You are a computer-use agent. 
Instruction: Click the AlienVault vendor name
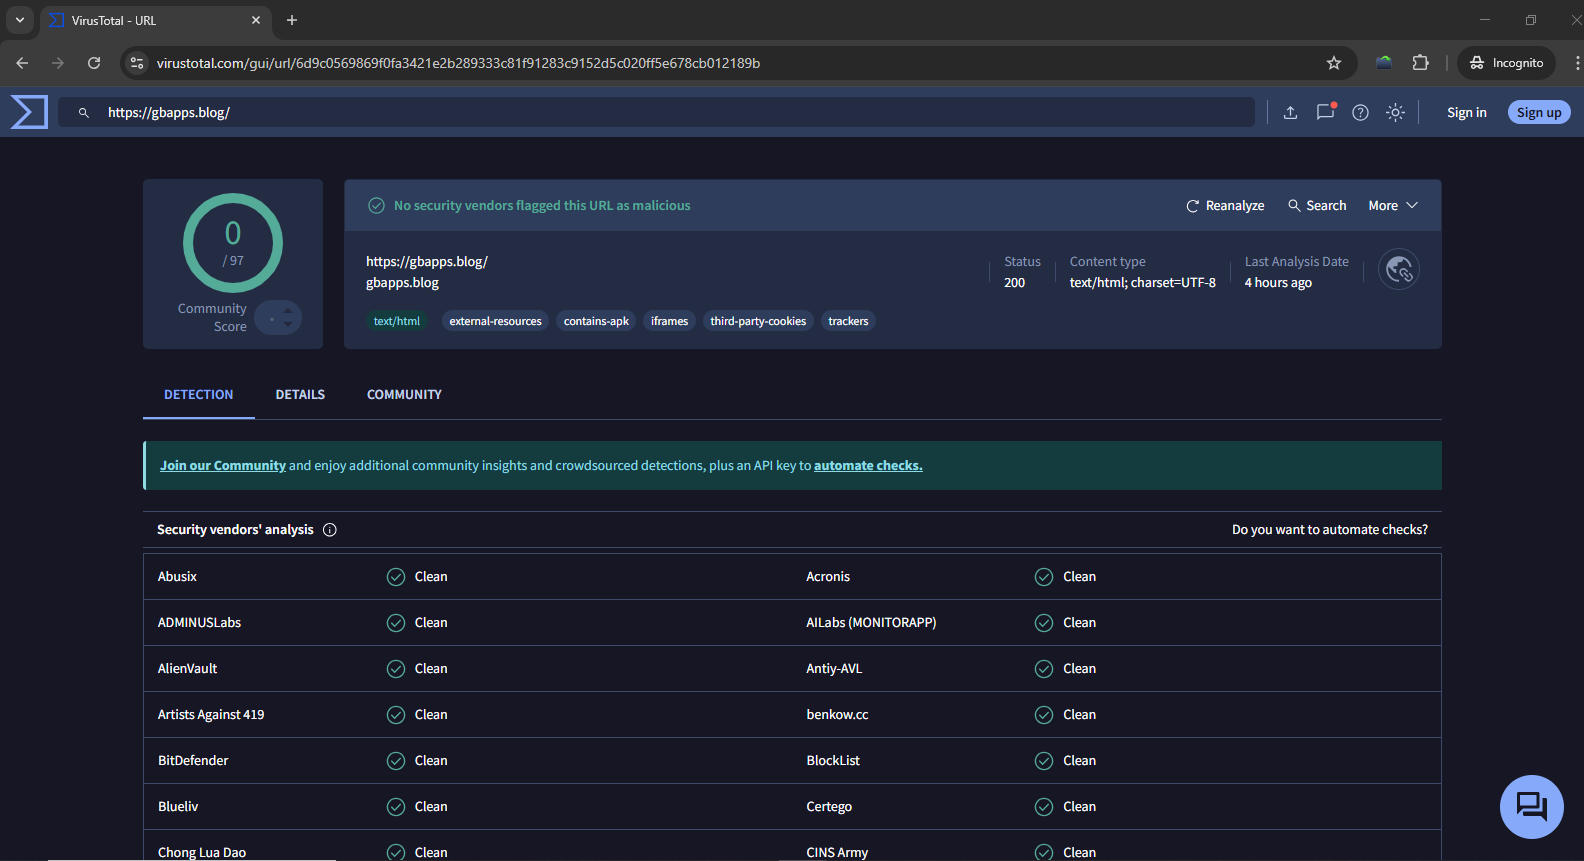pos(187,669)
